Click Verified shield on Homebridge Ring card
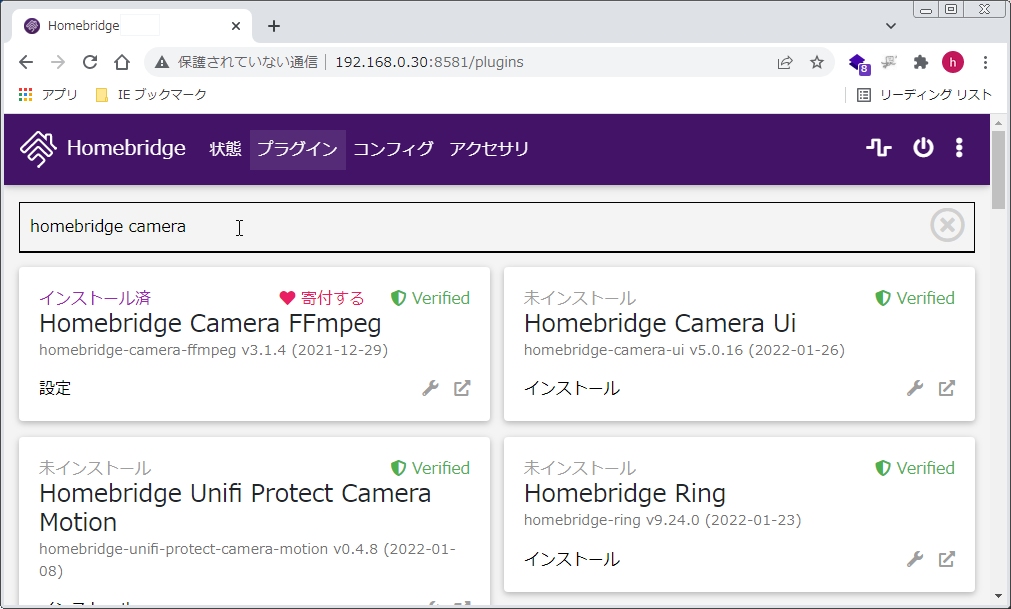Image resolution: width=1011 pixels, height=609 pixels. pyautogui.click(x=914, y=468)
